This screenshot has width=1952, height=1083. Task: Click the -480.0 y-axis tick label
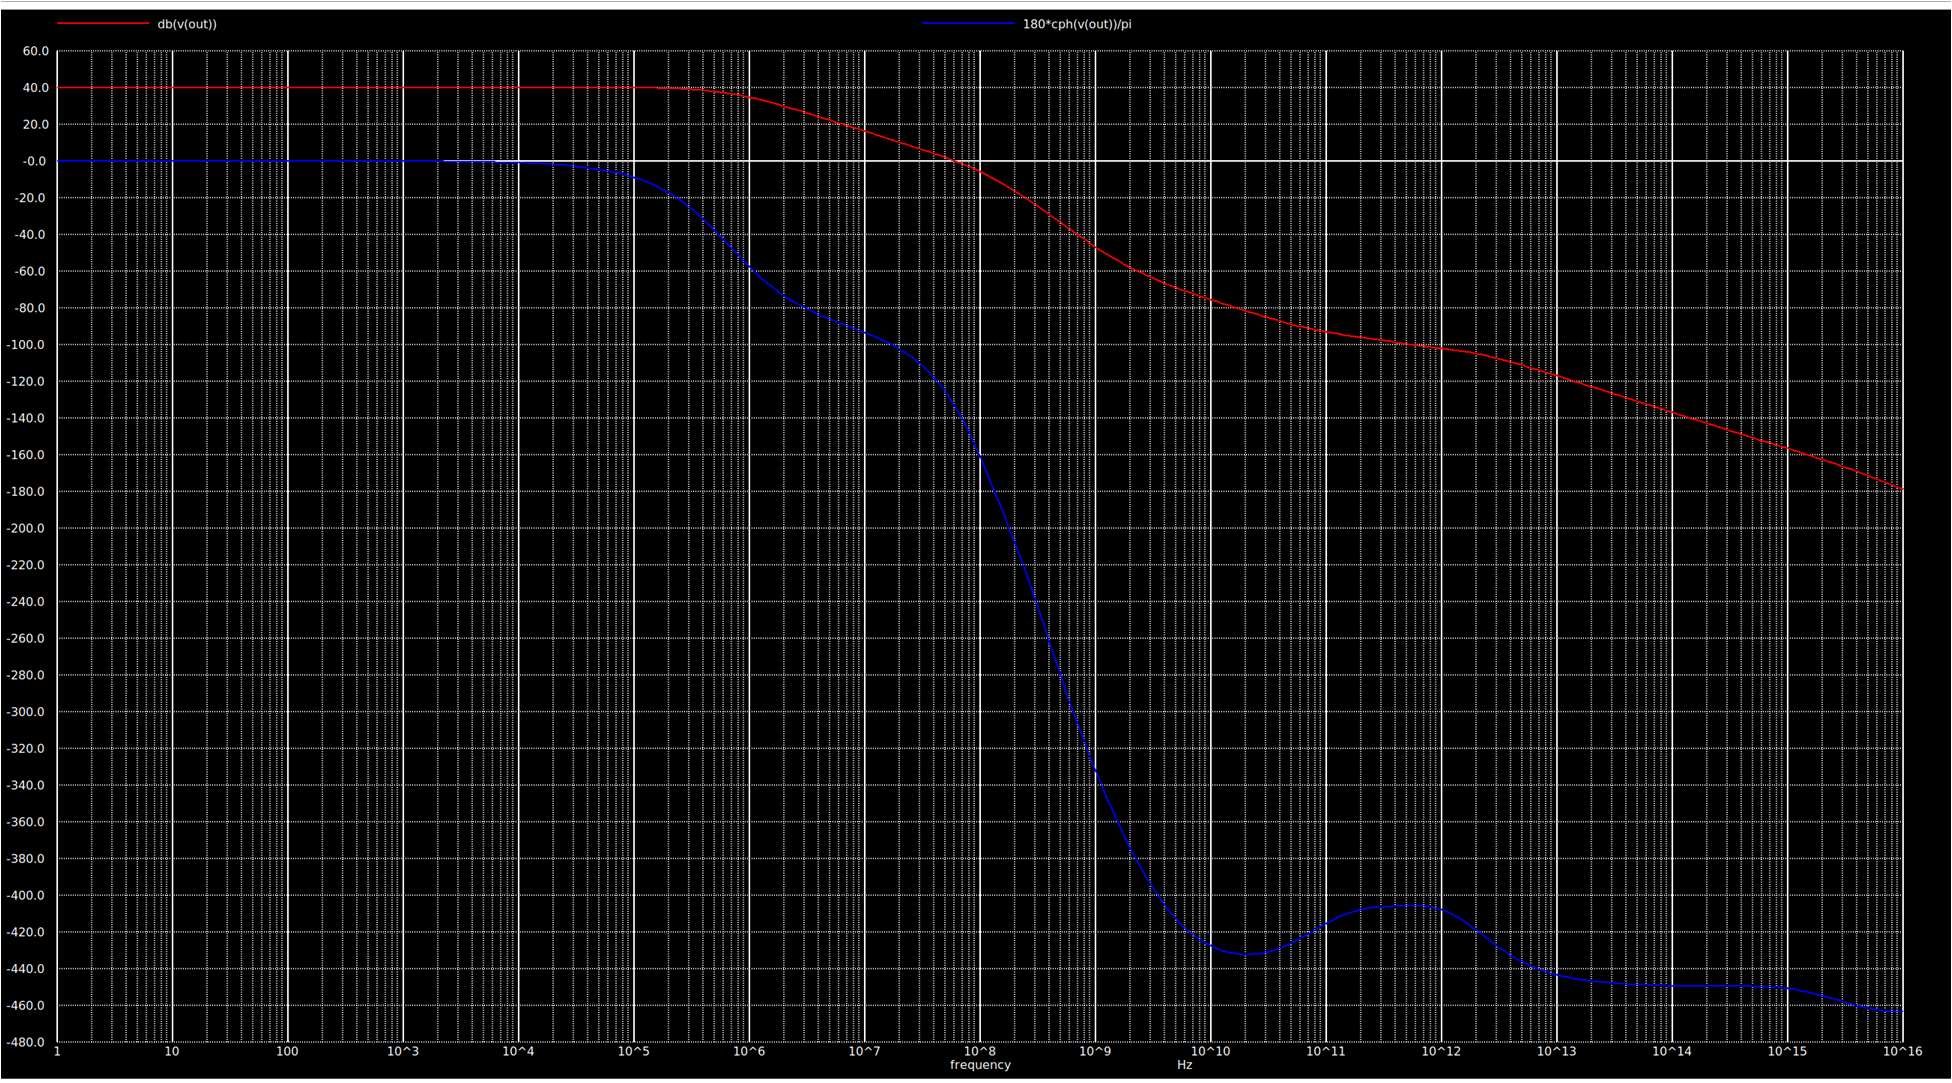click(26, 1042)
